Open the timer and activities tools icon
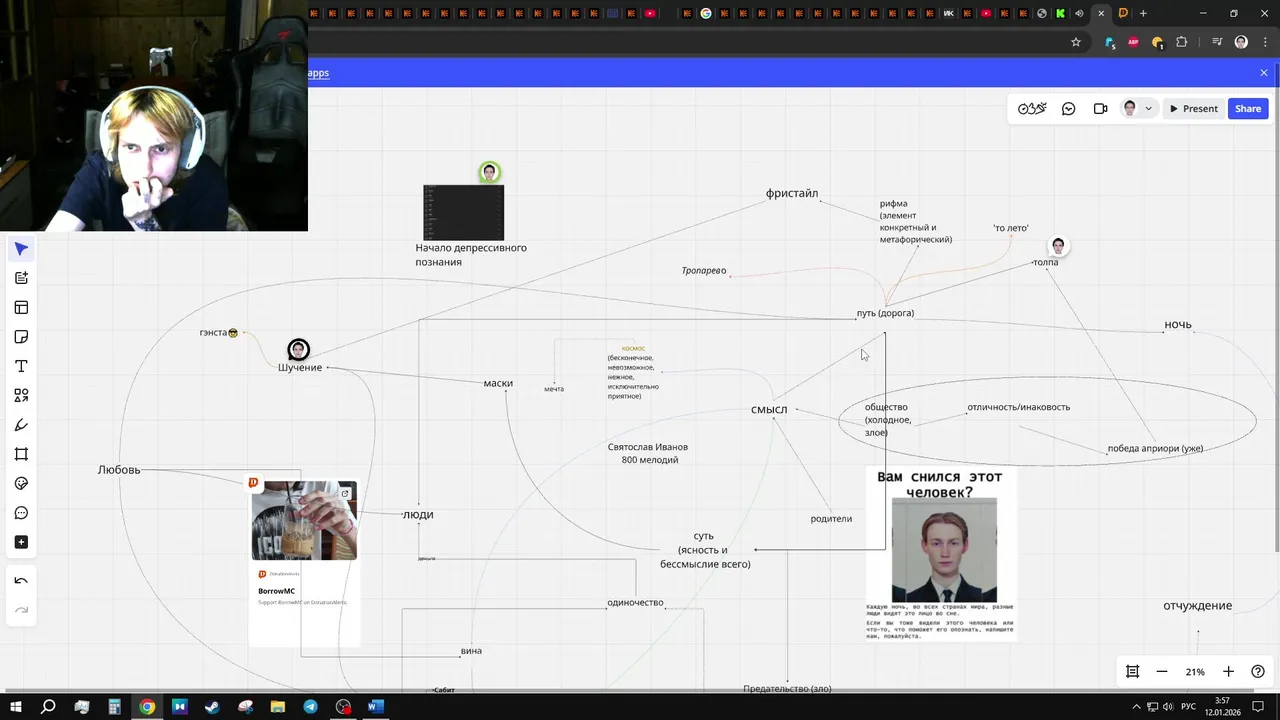This screenshot has width=1280, height=720. pos(1032,109)
